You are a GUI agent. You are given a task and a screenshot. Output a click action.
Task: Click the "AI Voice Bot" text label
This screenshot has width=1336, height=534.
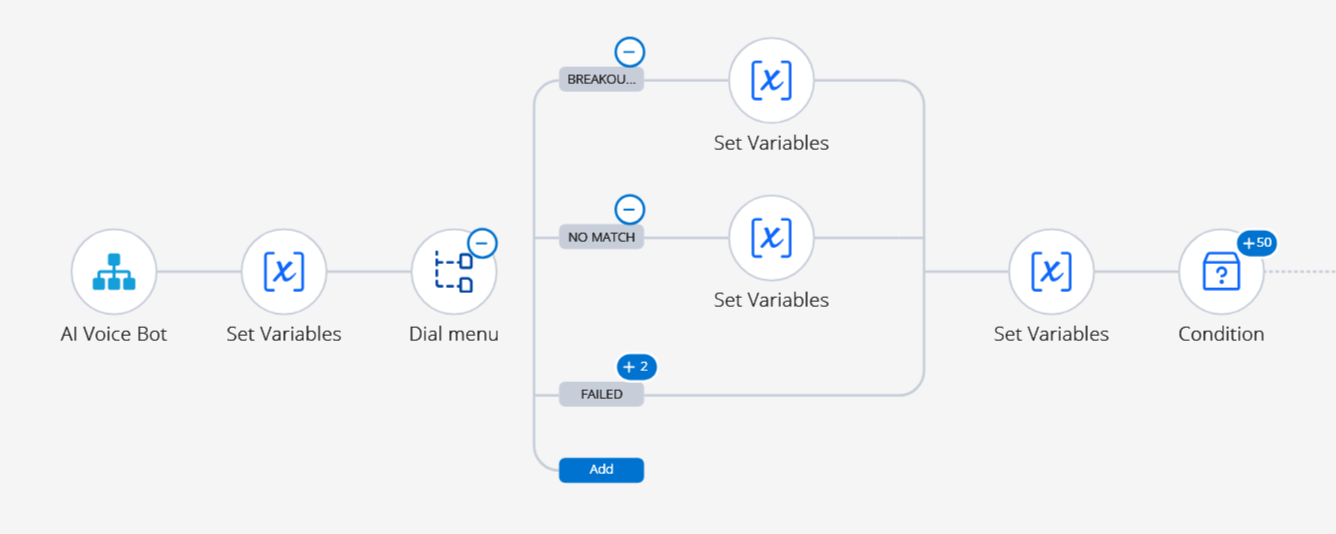coord(114,334)
